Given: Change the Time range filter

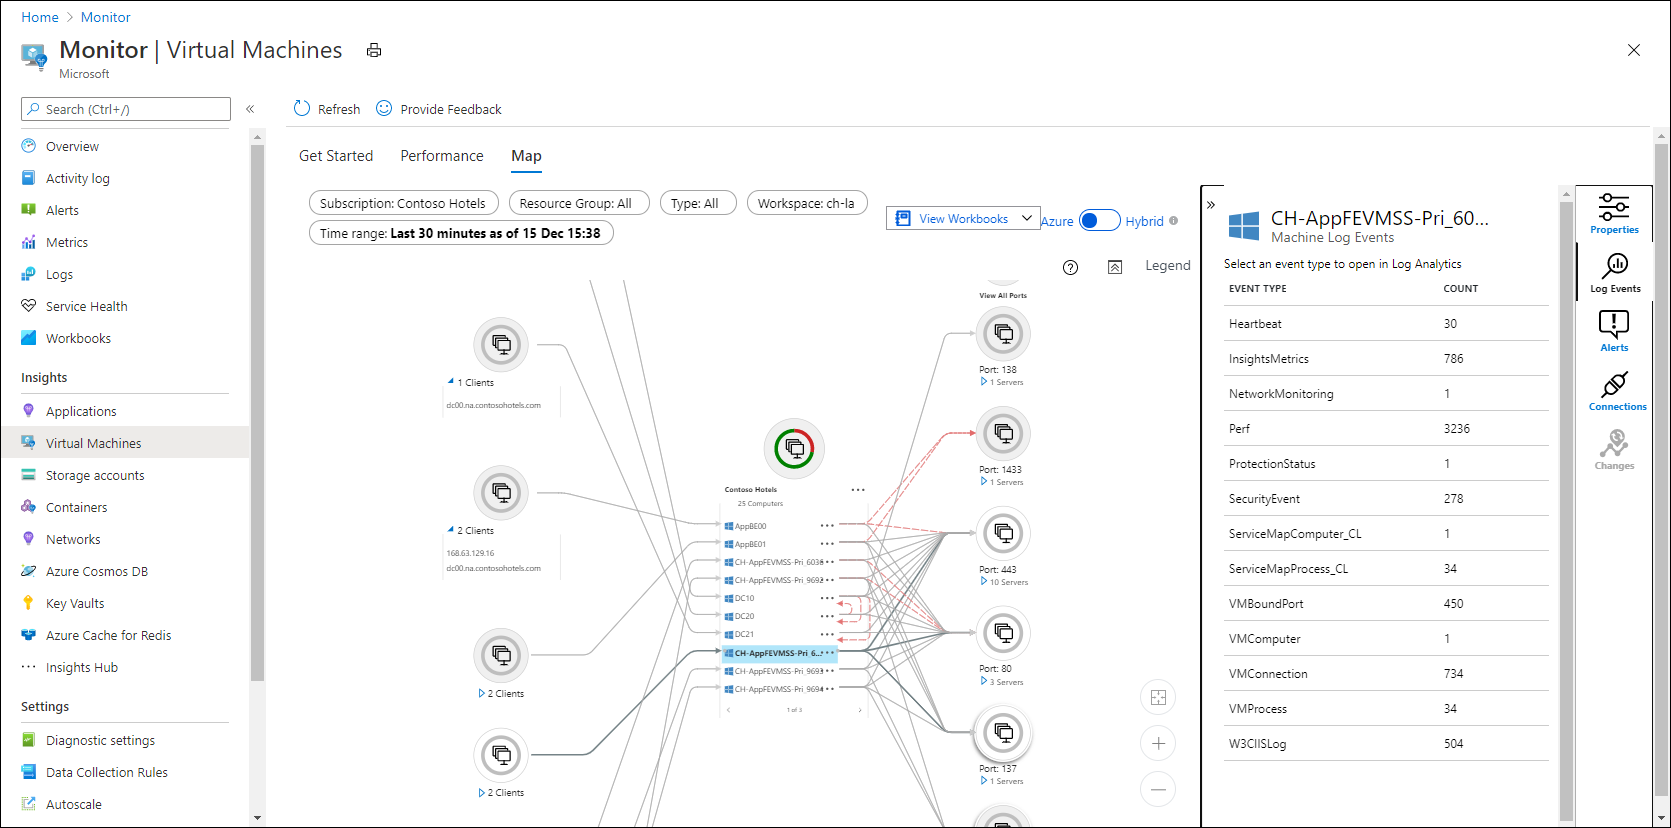Looking at the screenshot, I should click(x=460, y=233).
